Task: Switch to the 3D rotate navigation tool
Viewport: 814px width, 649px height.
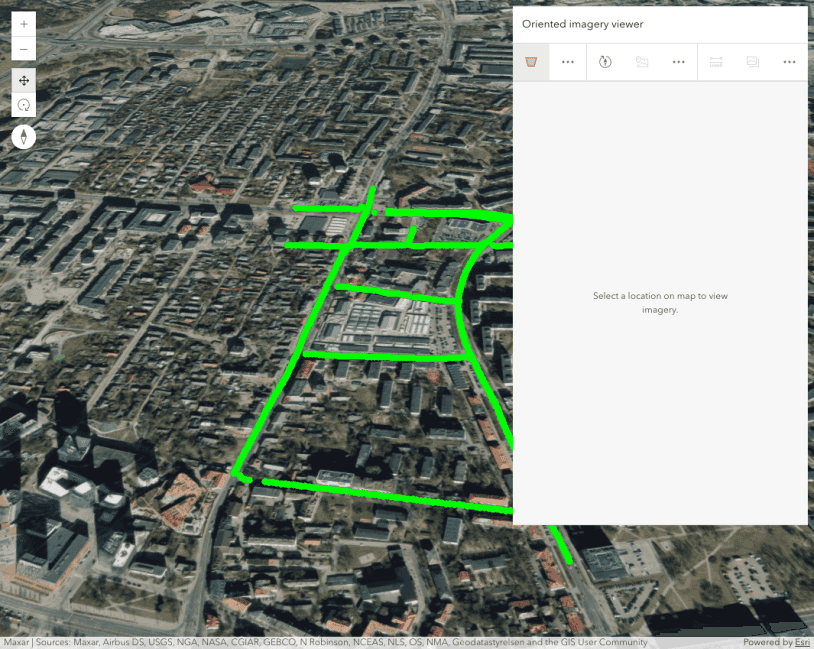Action: click(x=23, y=104)
